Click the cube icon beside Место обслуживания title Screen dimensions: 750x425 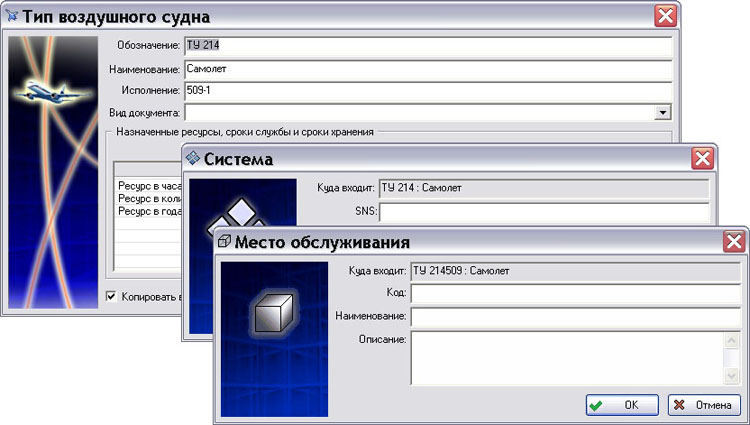pos(225,241)
